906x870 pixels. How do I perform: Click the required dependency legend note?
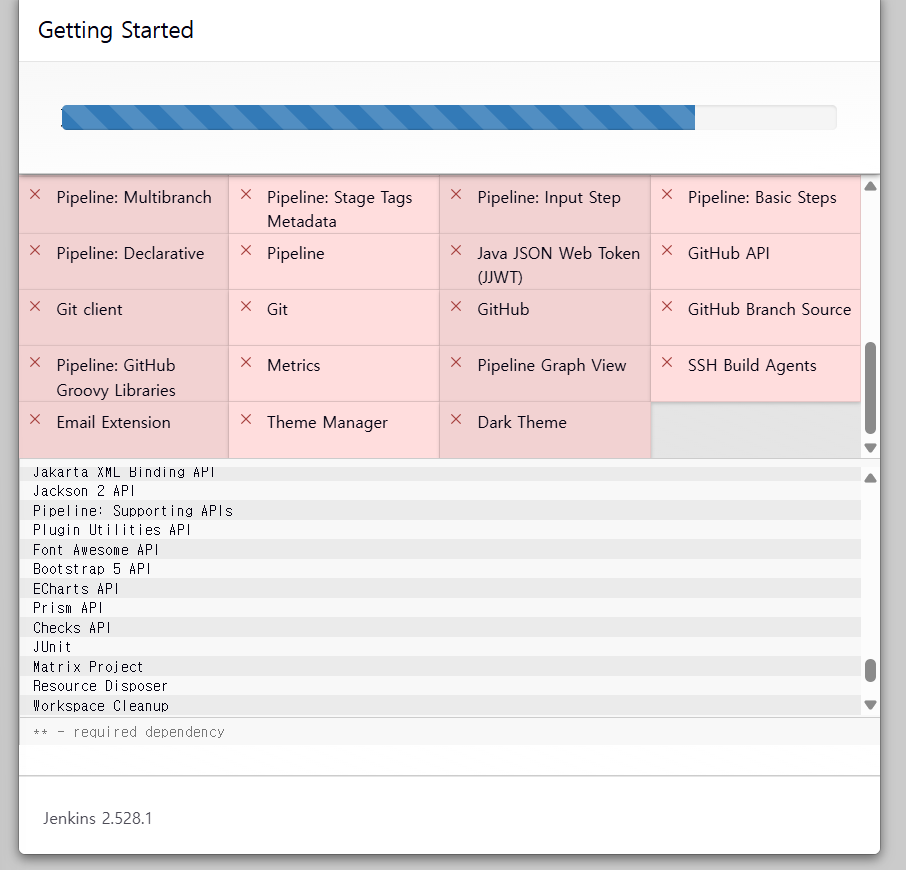129,732
